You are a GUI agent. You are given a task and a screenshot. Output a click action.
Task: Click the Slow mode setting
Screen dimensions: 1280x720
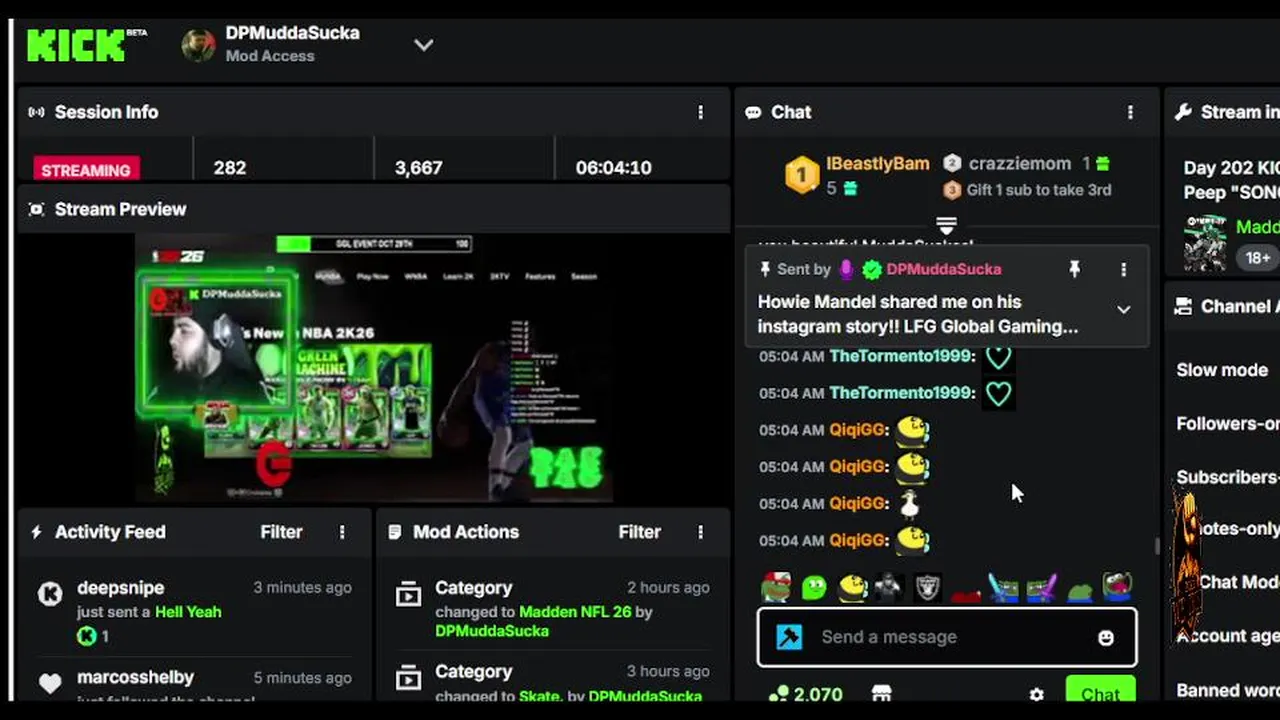click(1222, 370)
